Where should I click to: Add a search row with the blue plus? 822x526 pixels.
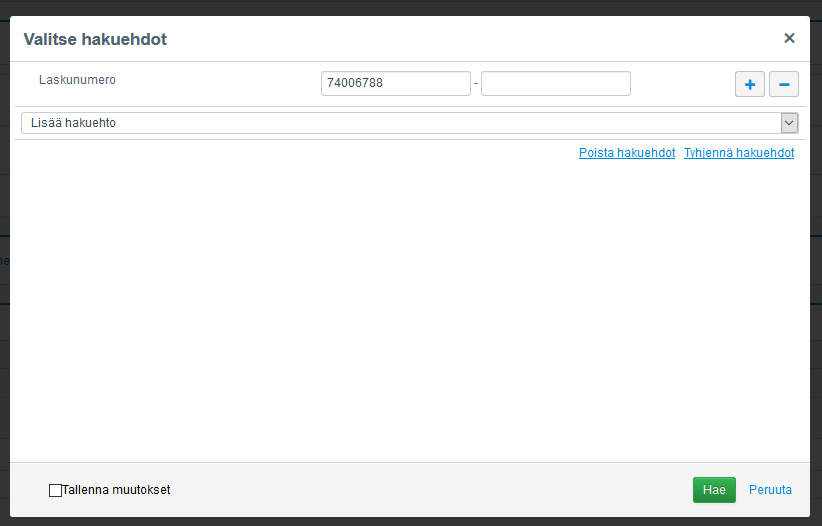[750, 84]
